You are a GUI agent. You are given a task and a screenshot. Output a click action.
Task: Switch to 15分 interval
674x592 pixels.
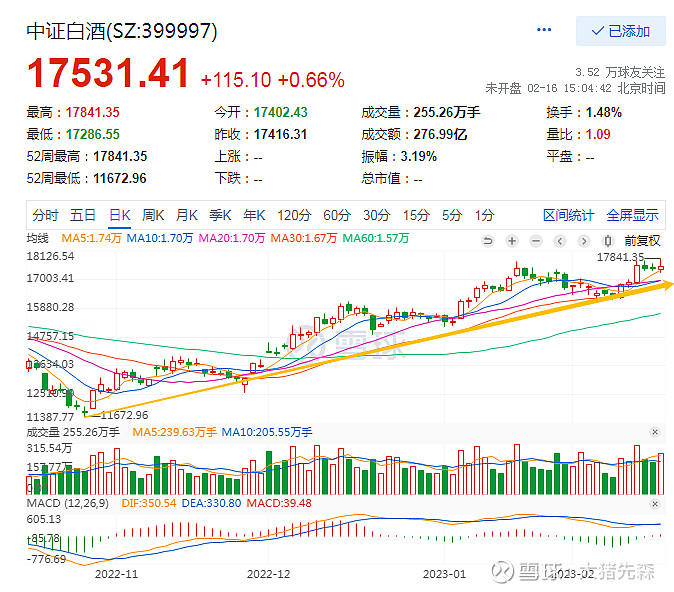click(x=416, y=215)
